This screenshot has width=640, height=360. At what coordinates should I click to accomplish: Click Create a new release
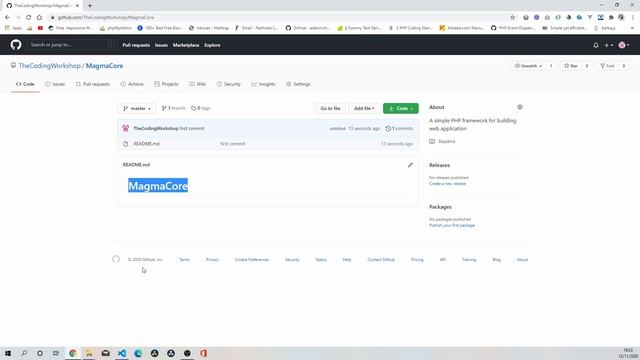447,184
